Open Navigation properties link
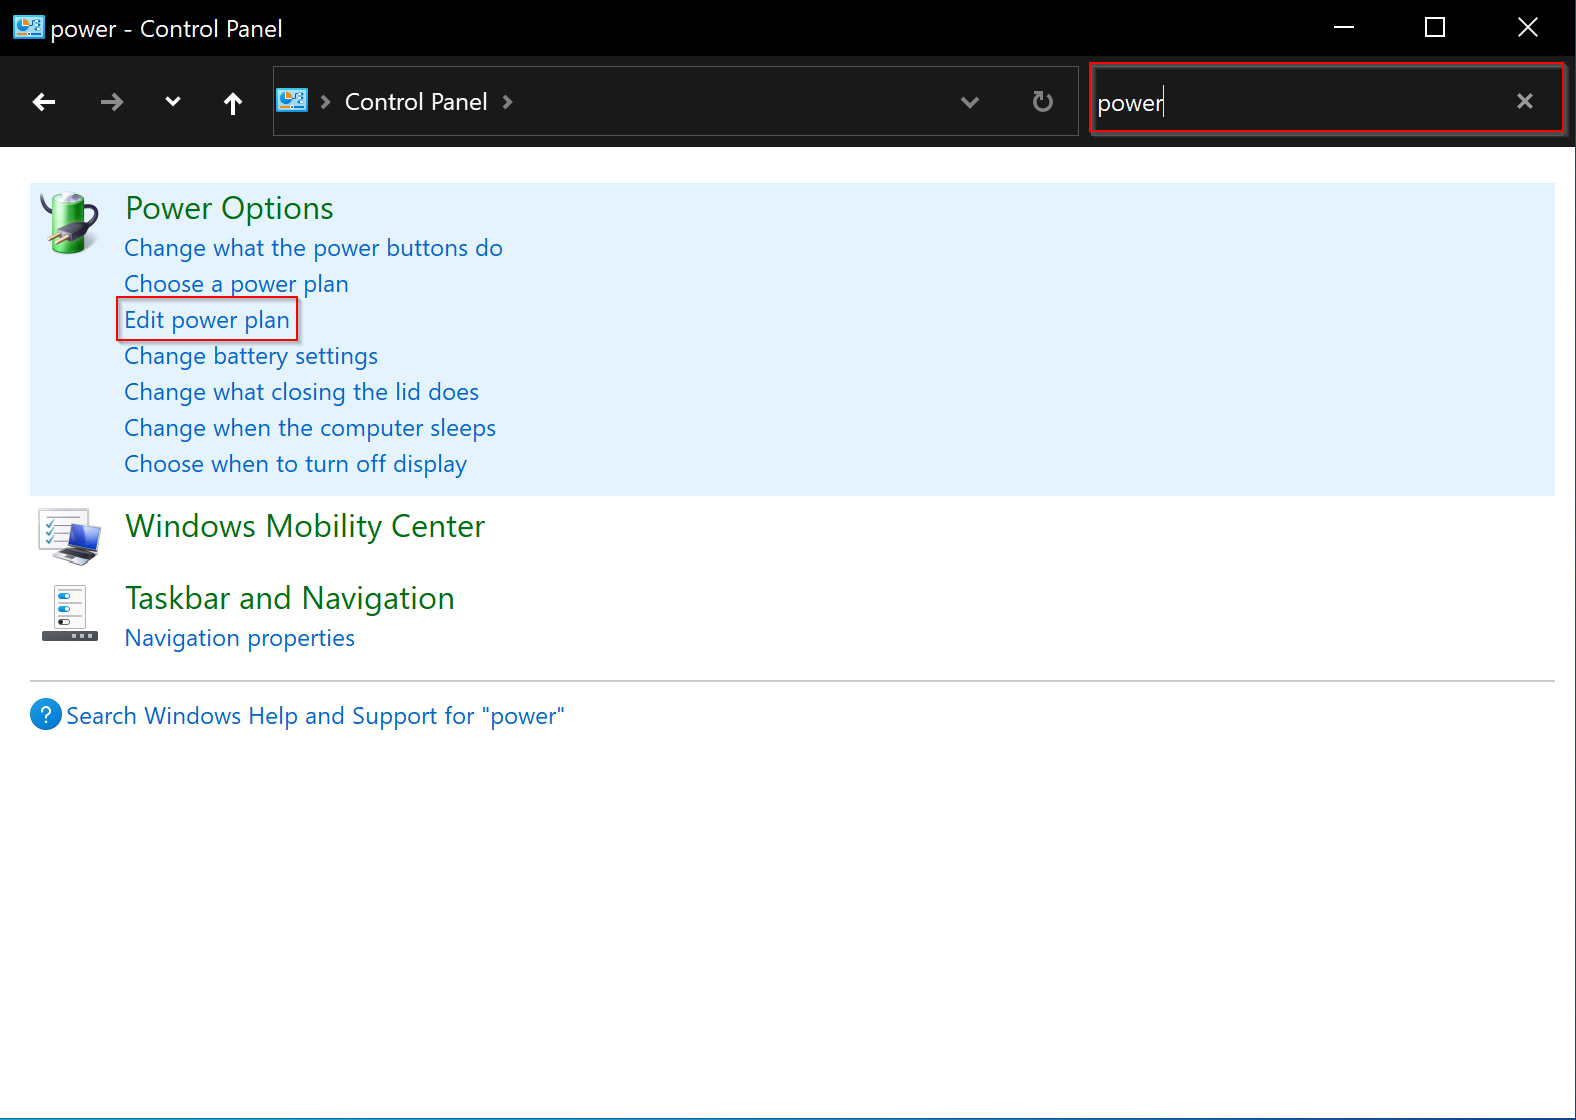The height and width of the screenshot is (1120, 1576). click(x=239, y=638)
